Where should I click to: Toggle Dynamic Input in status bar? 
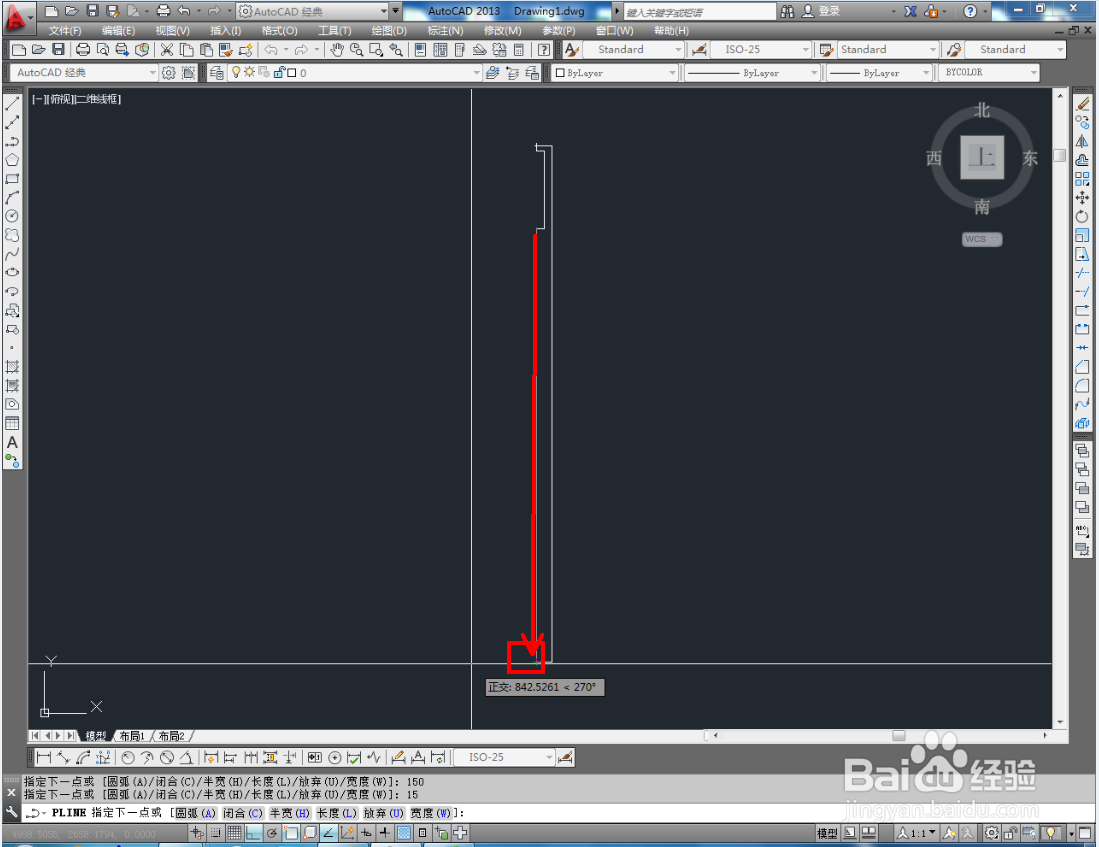tap(366, 832)
